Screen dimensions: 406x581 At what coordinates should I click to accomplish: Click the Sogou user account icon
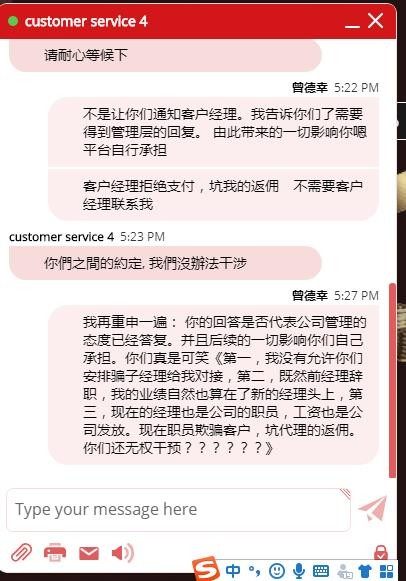click(345, 571)
